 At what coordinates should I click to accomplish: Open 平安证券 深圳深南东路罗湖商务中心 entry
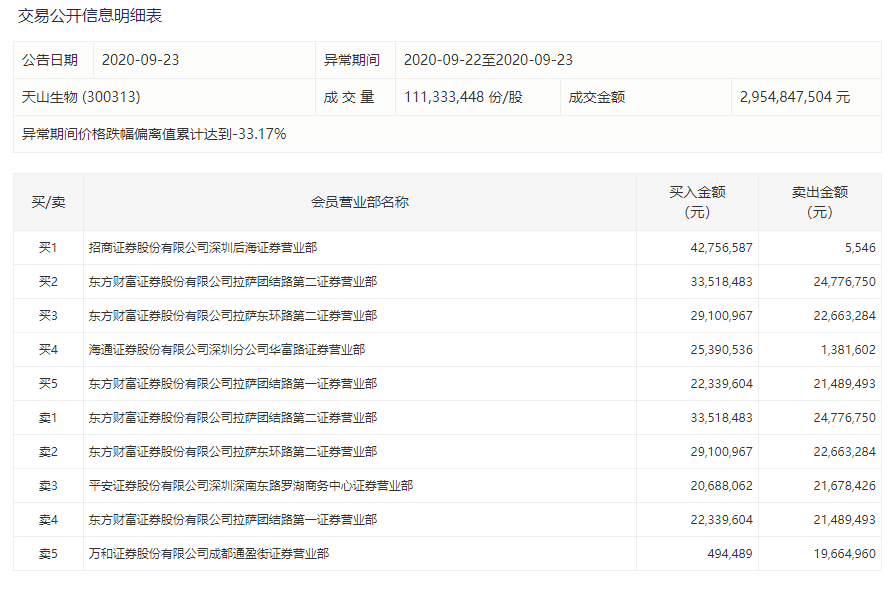250,485
